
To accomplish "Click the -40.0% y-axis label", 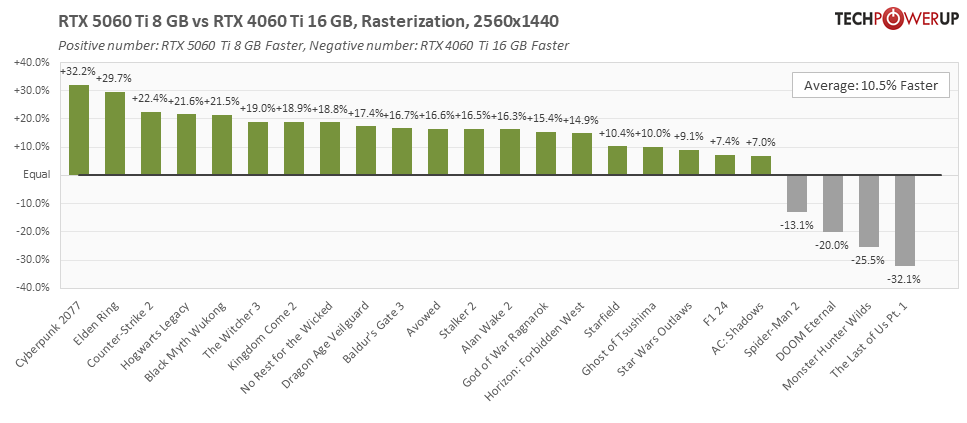I will [x=32, y=287].
